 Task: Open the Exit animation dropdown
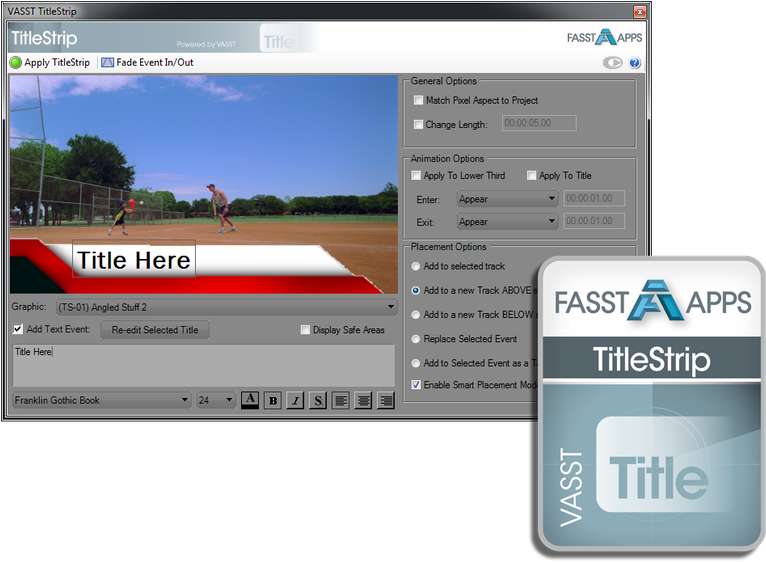click(x=508, y=221)
